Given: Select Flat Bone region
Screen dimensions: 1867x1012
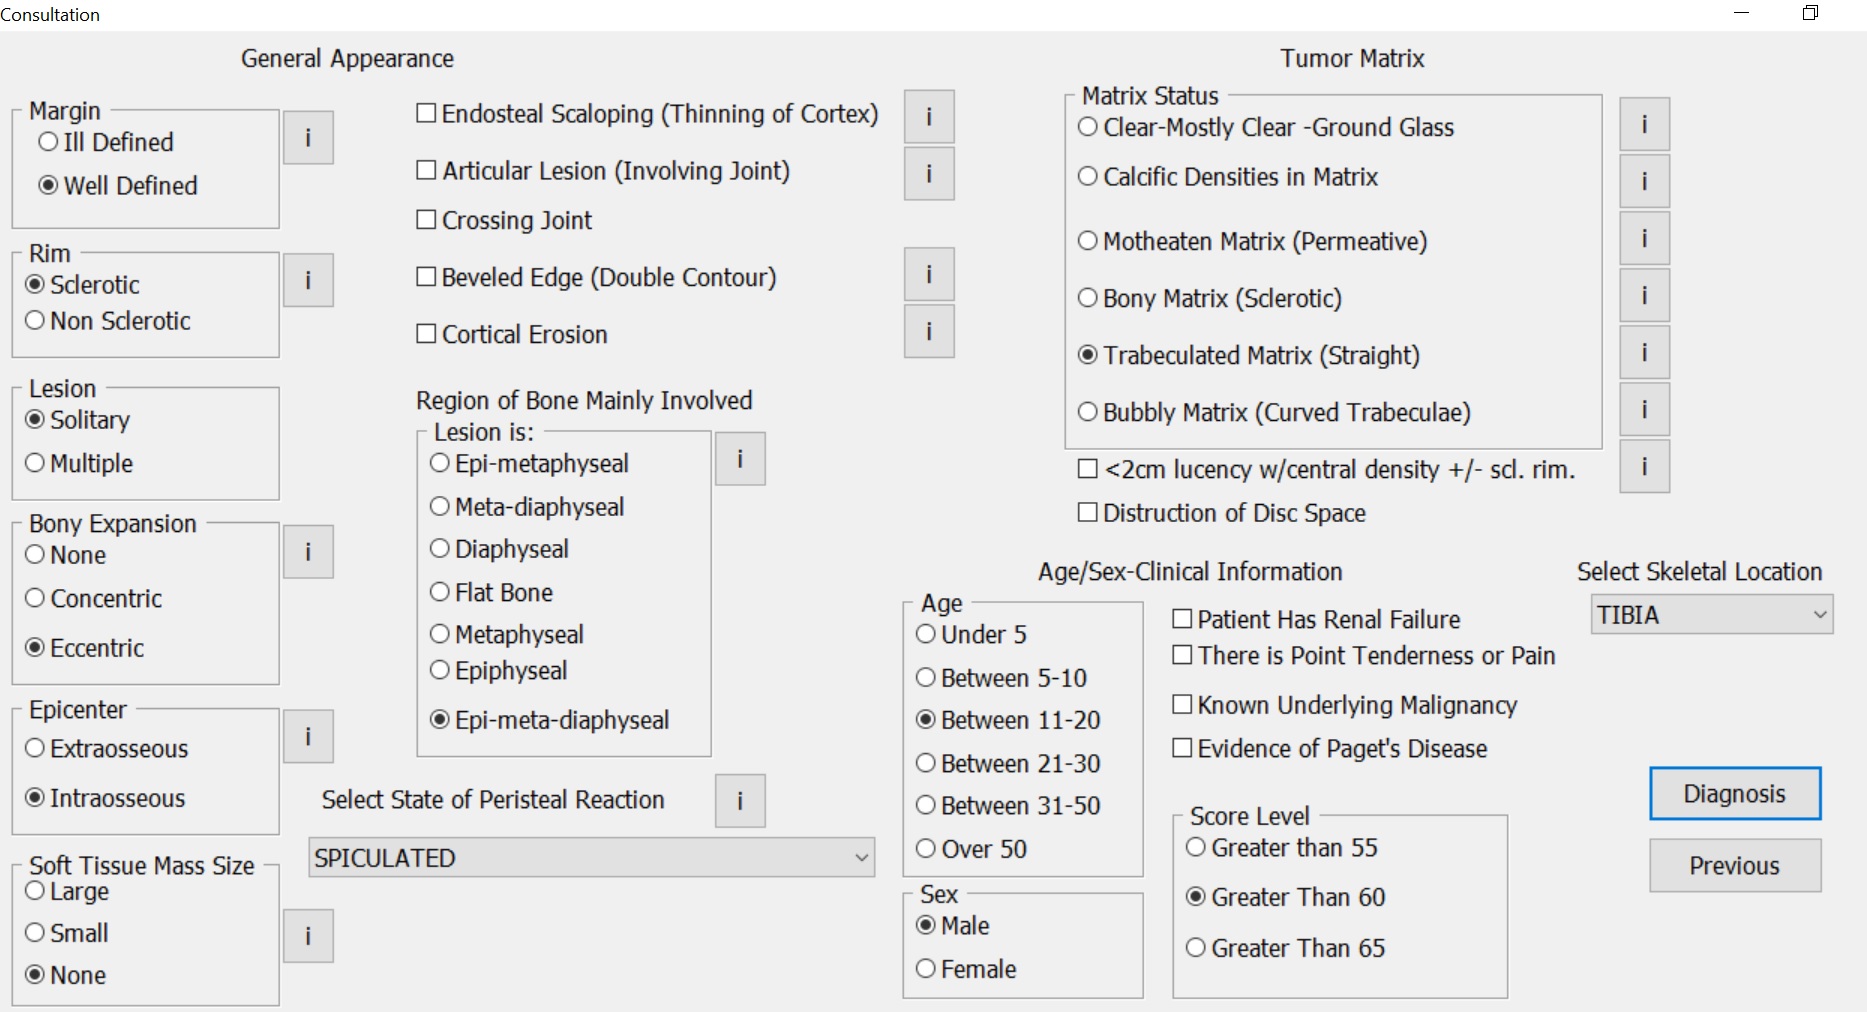Looking at the screenshot, I should (491, 592).
